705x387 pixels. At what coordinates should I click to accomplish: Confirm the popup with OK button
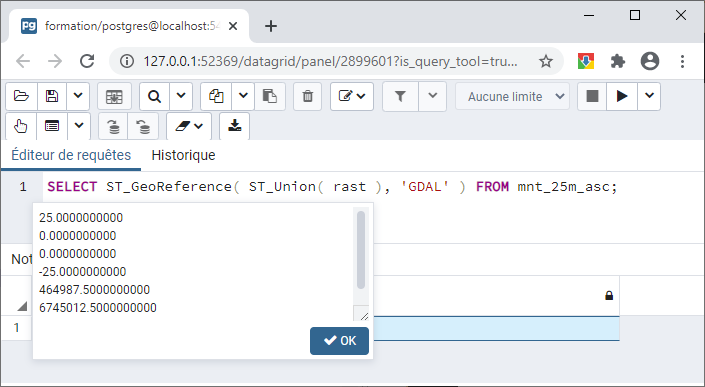pos(339,341)
